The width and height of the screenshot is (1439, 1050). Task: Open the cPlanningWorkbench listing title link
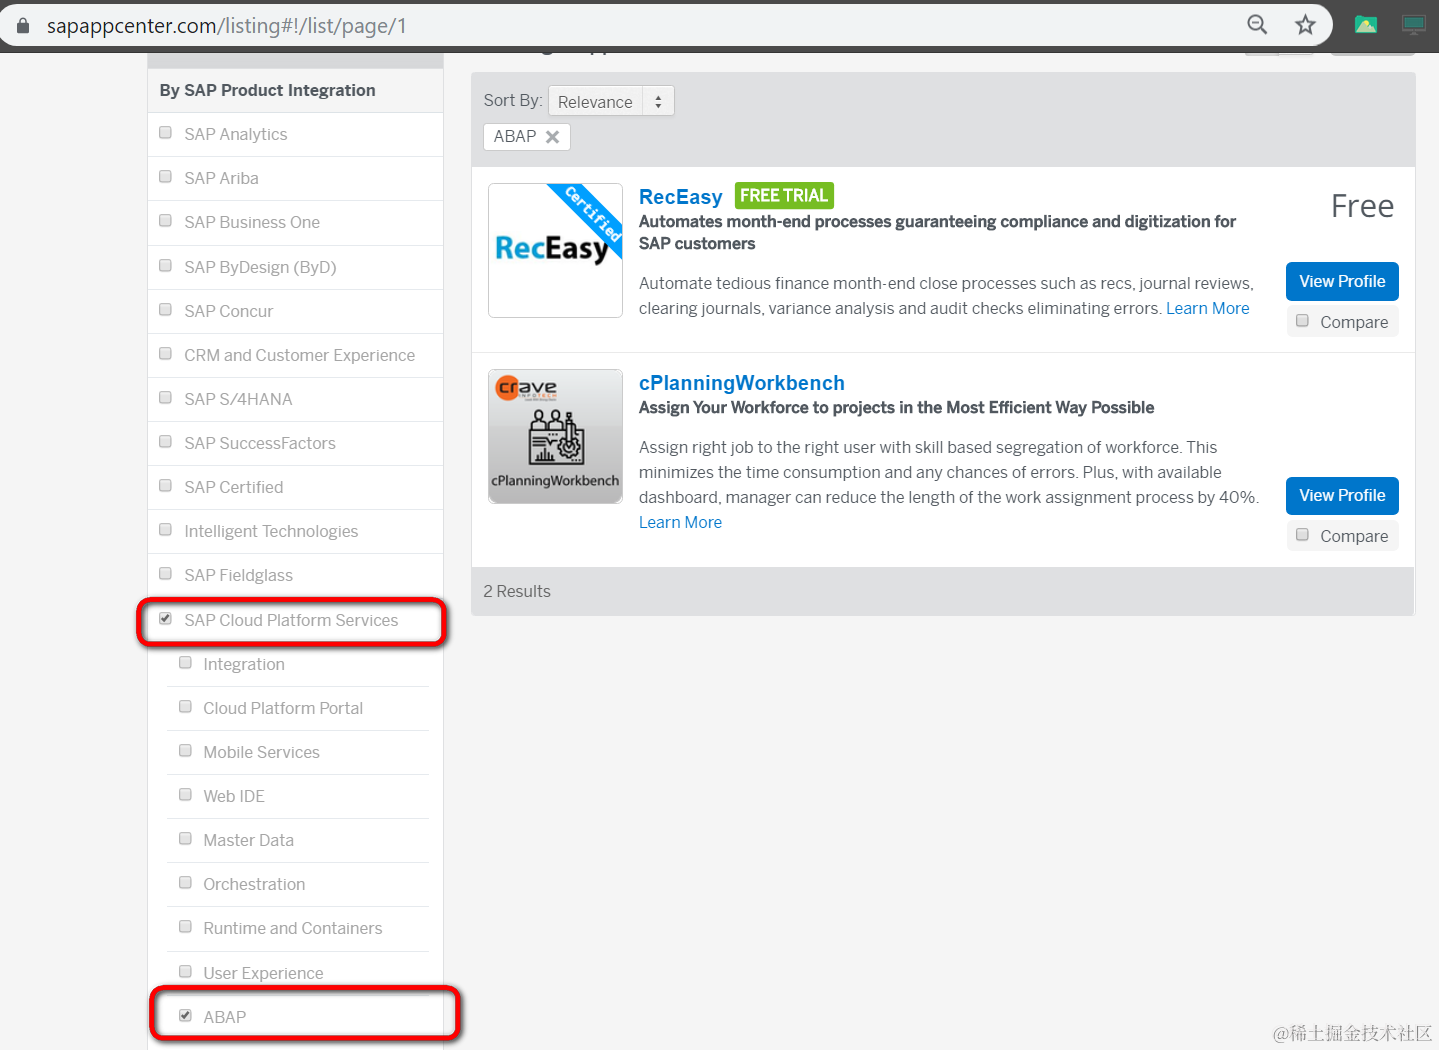[x=742, y=383]
